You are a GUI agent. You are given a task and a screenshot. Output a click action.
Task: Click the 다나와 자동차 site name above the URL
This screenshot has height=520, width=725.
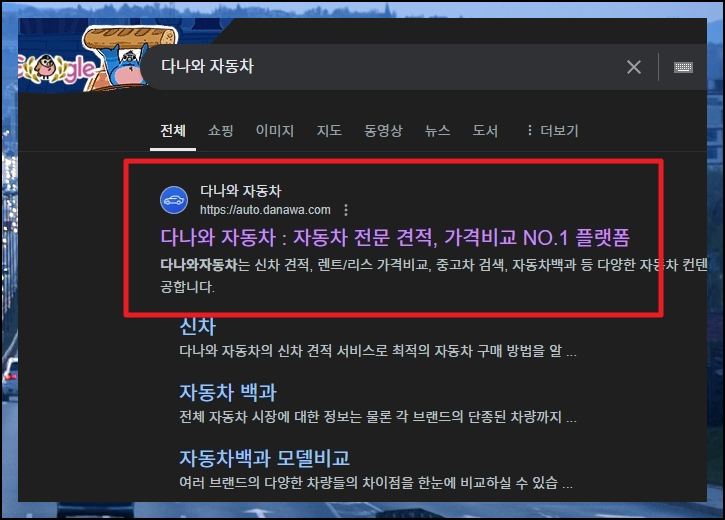(x=240, y=190)
